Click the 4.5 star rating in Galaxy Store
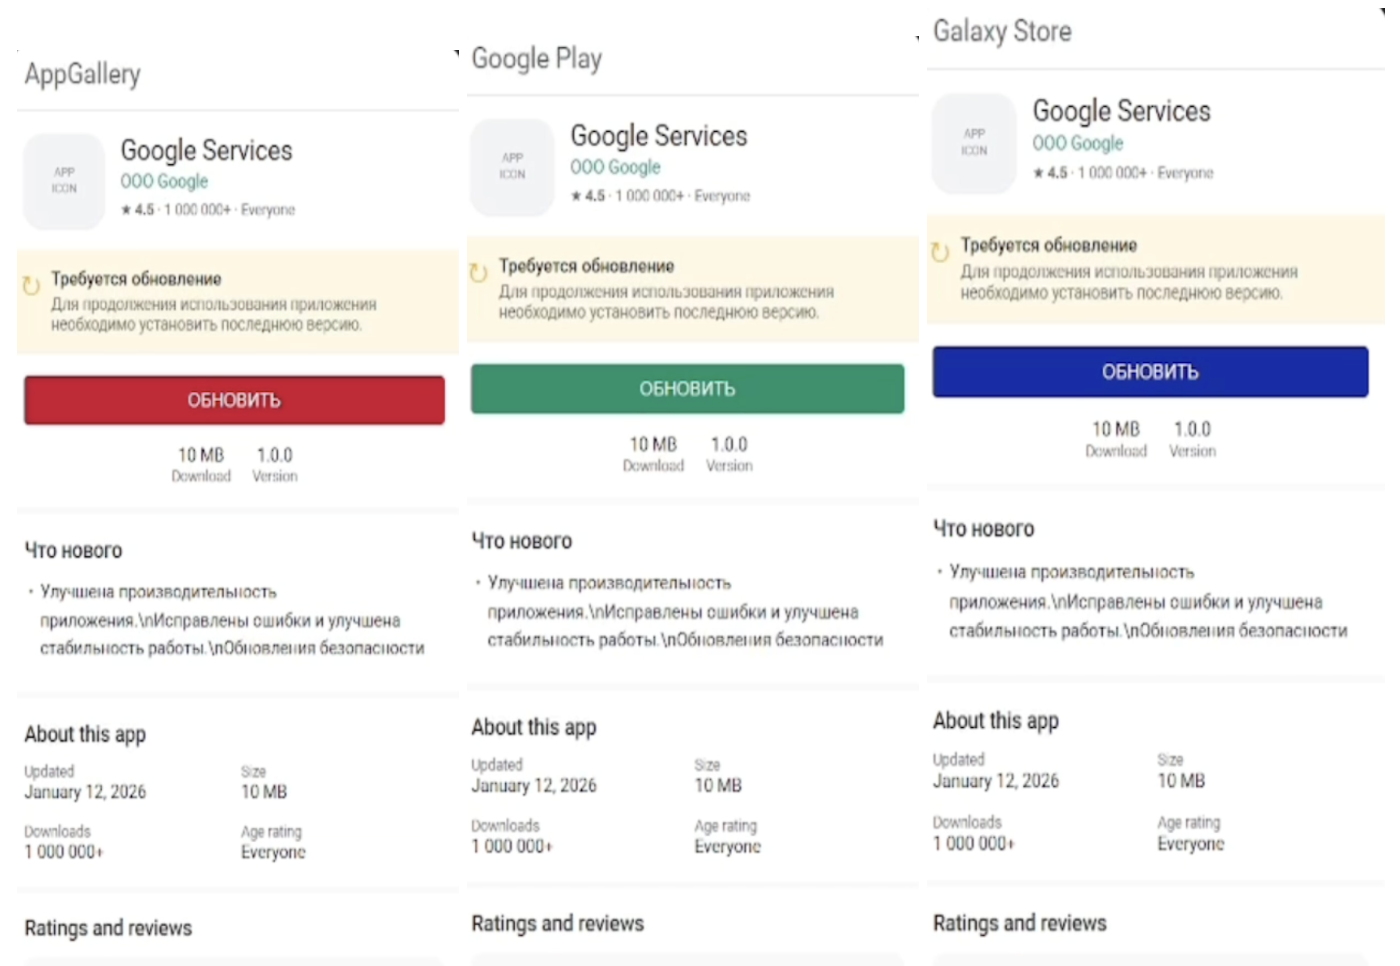Viewport: 1400px width, 966px height. click(x=1050, y=173)
